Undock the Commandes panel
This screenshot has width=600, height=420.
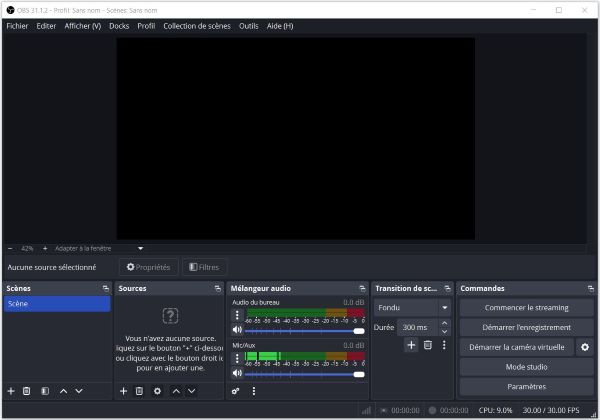(591, 288)
